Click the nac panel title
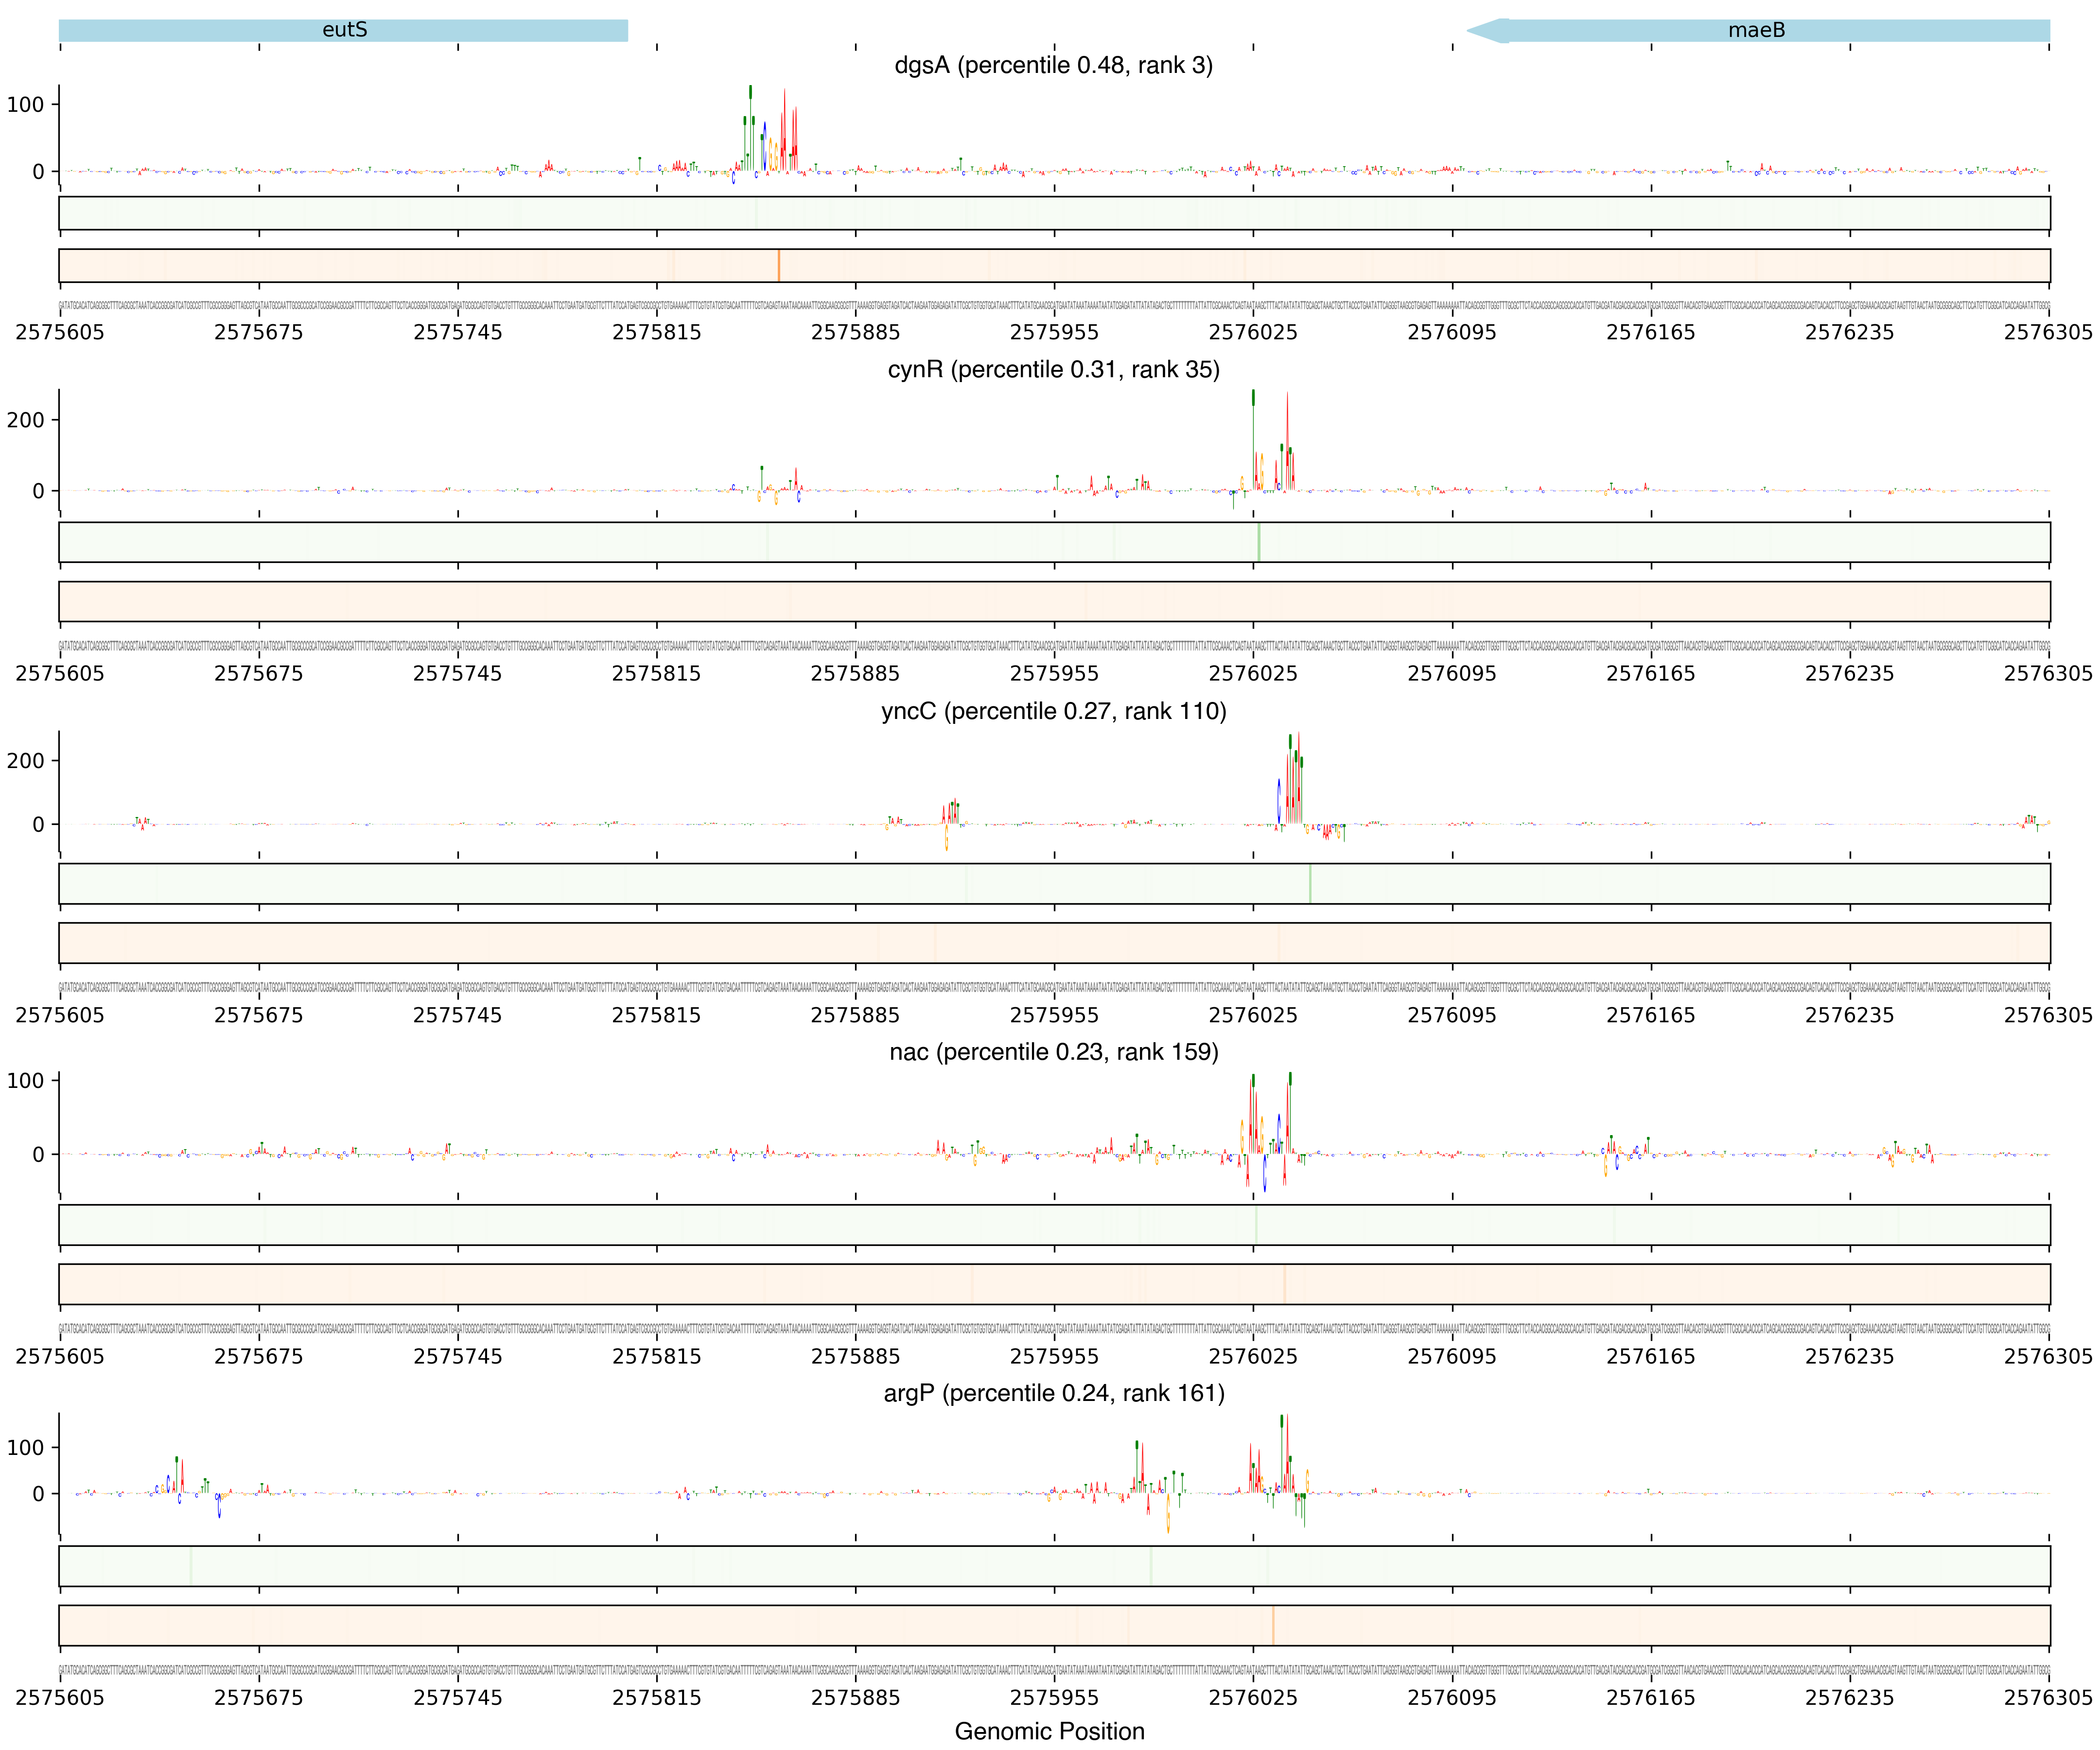The width and height of the screenshot is (2100, 1750). click(x=1053, y=1052)
